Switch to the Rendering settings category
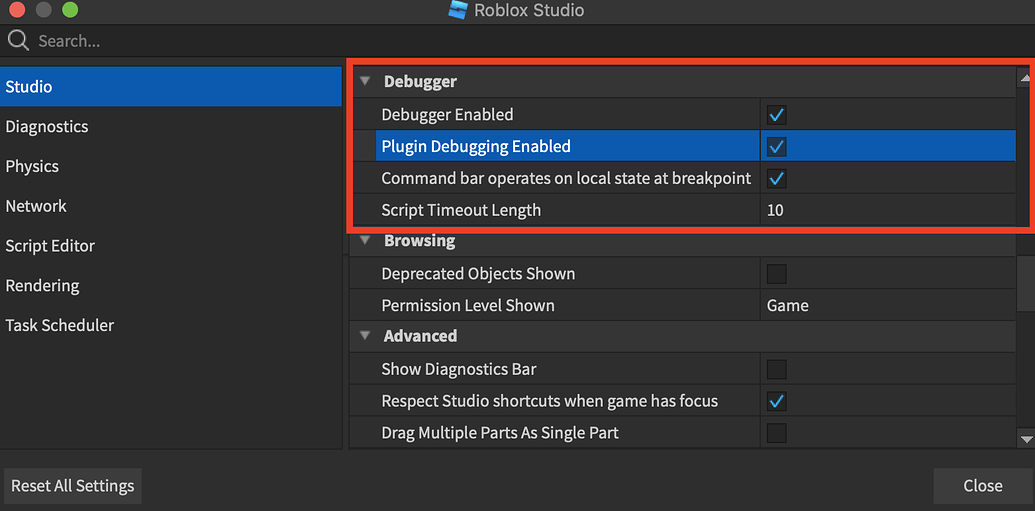Screen dimensions: 1035x511 click(x=171, y=285)
